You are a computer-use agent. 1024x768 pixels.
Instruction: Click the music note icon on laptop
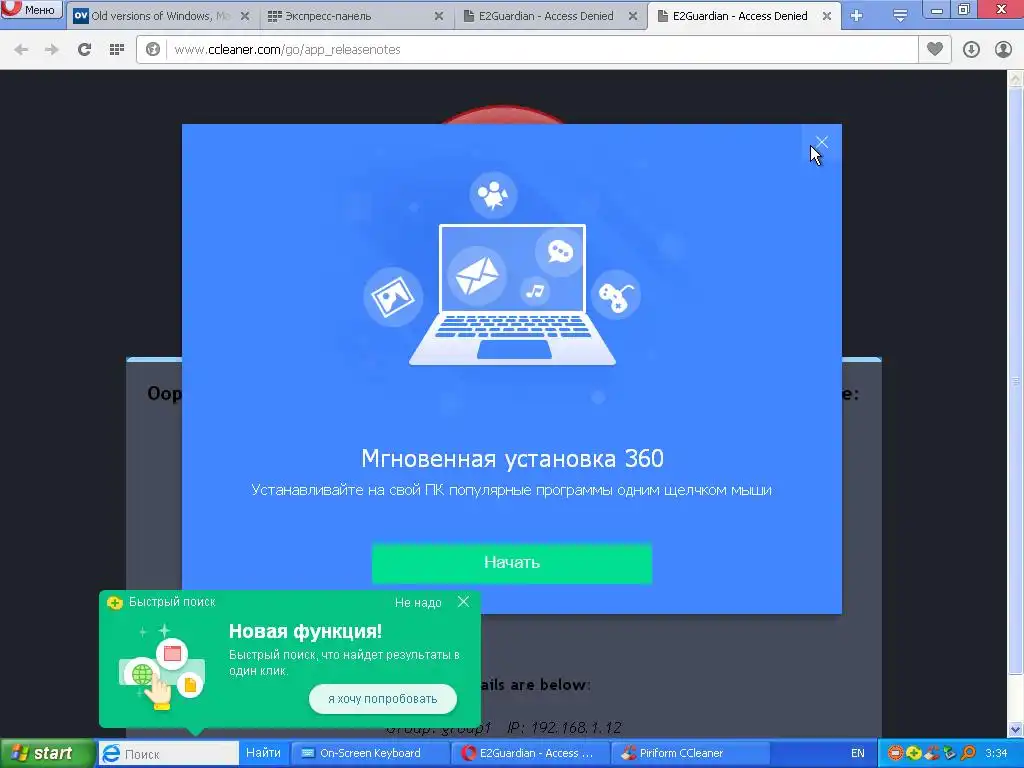tap(536, 290)
